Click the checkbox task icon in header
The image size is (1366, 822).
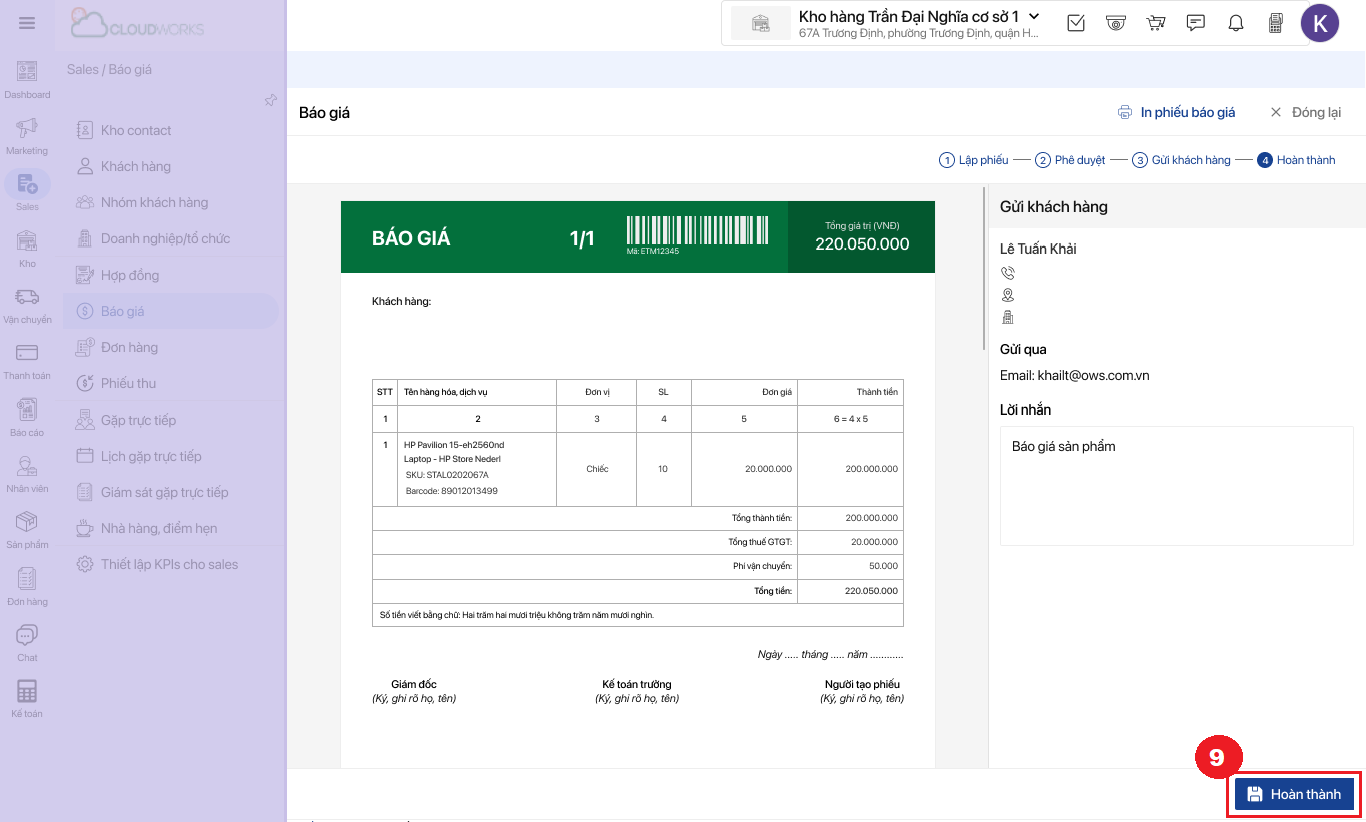coord(1076,23)
